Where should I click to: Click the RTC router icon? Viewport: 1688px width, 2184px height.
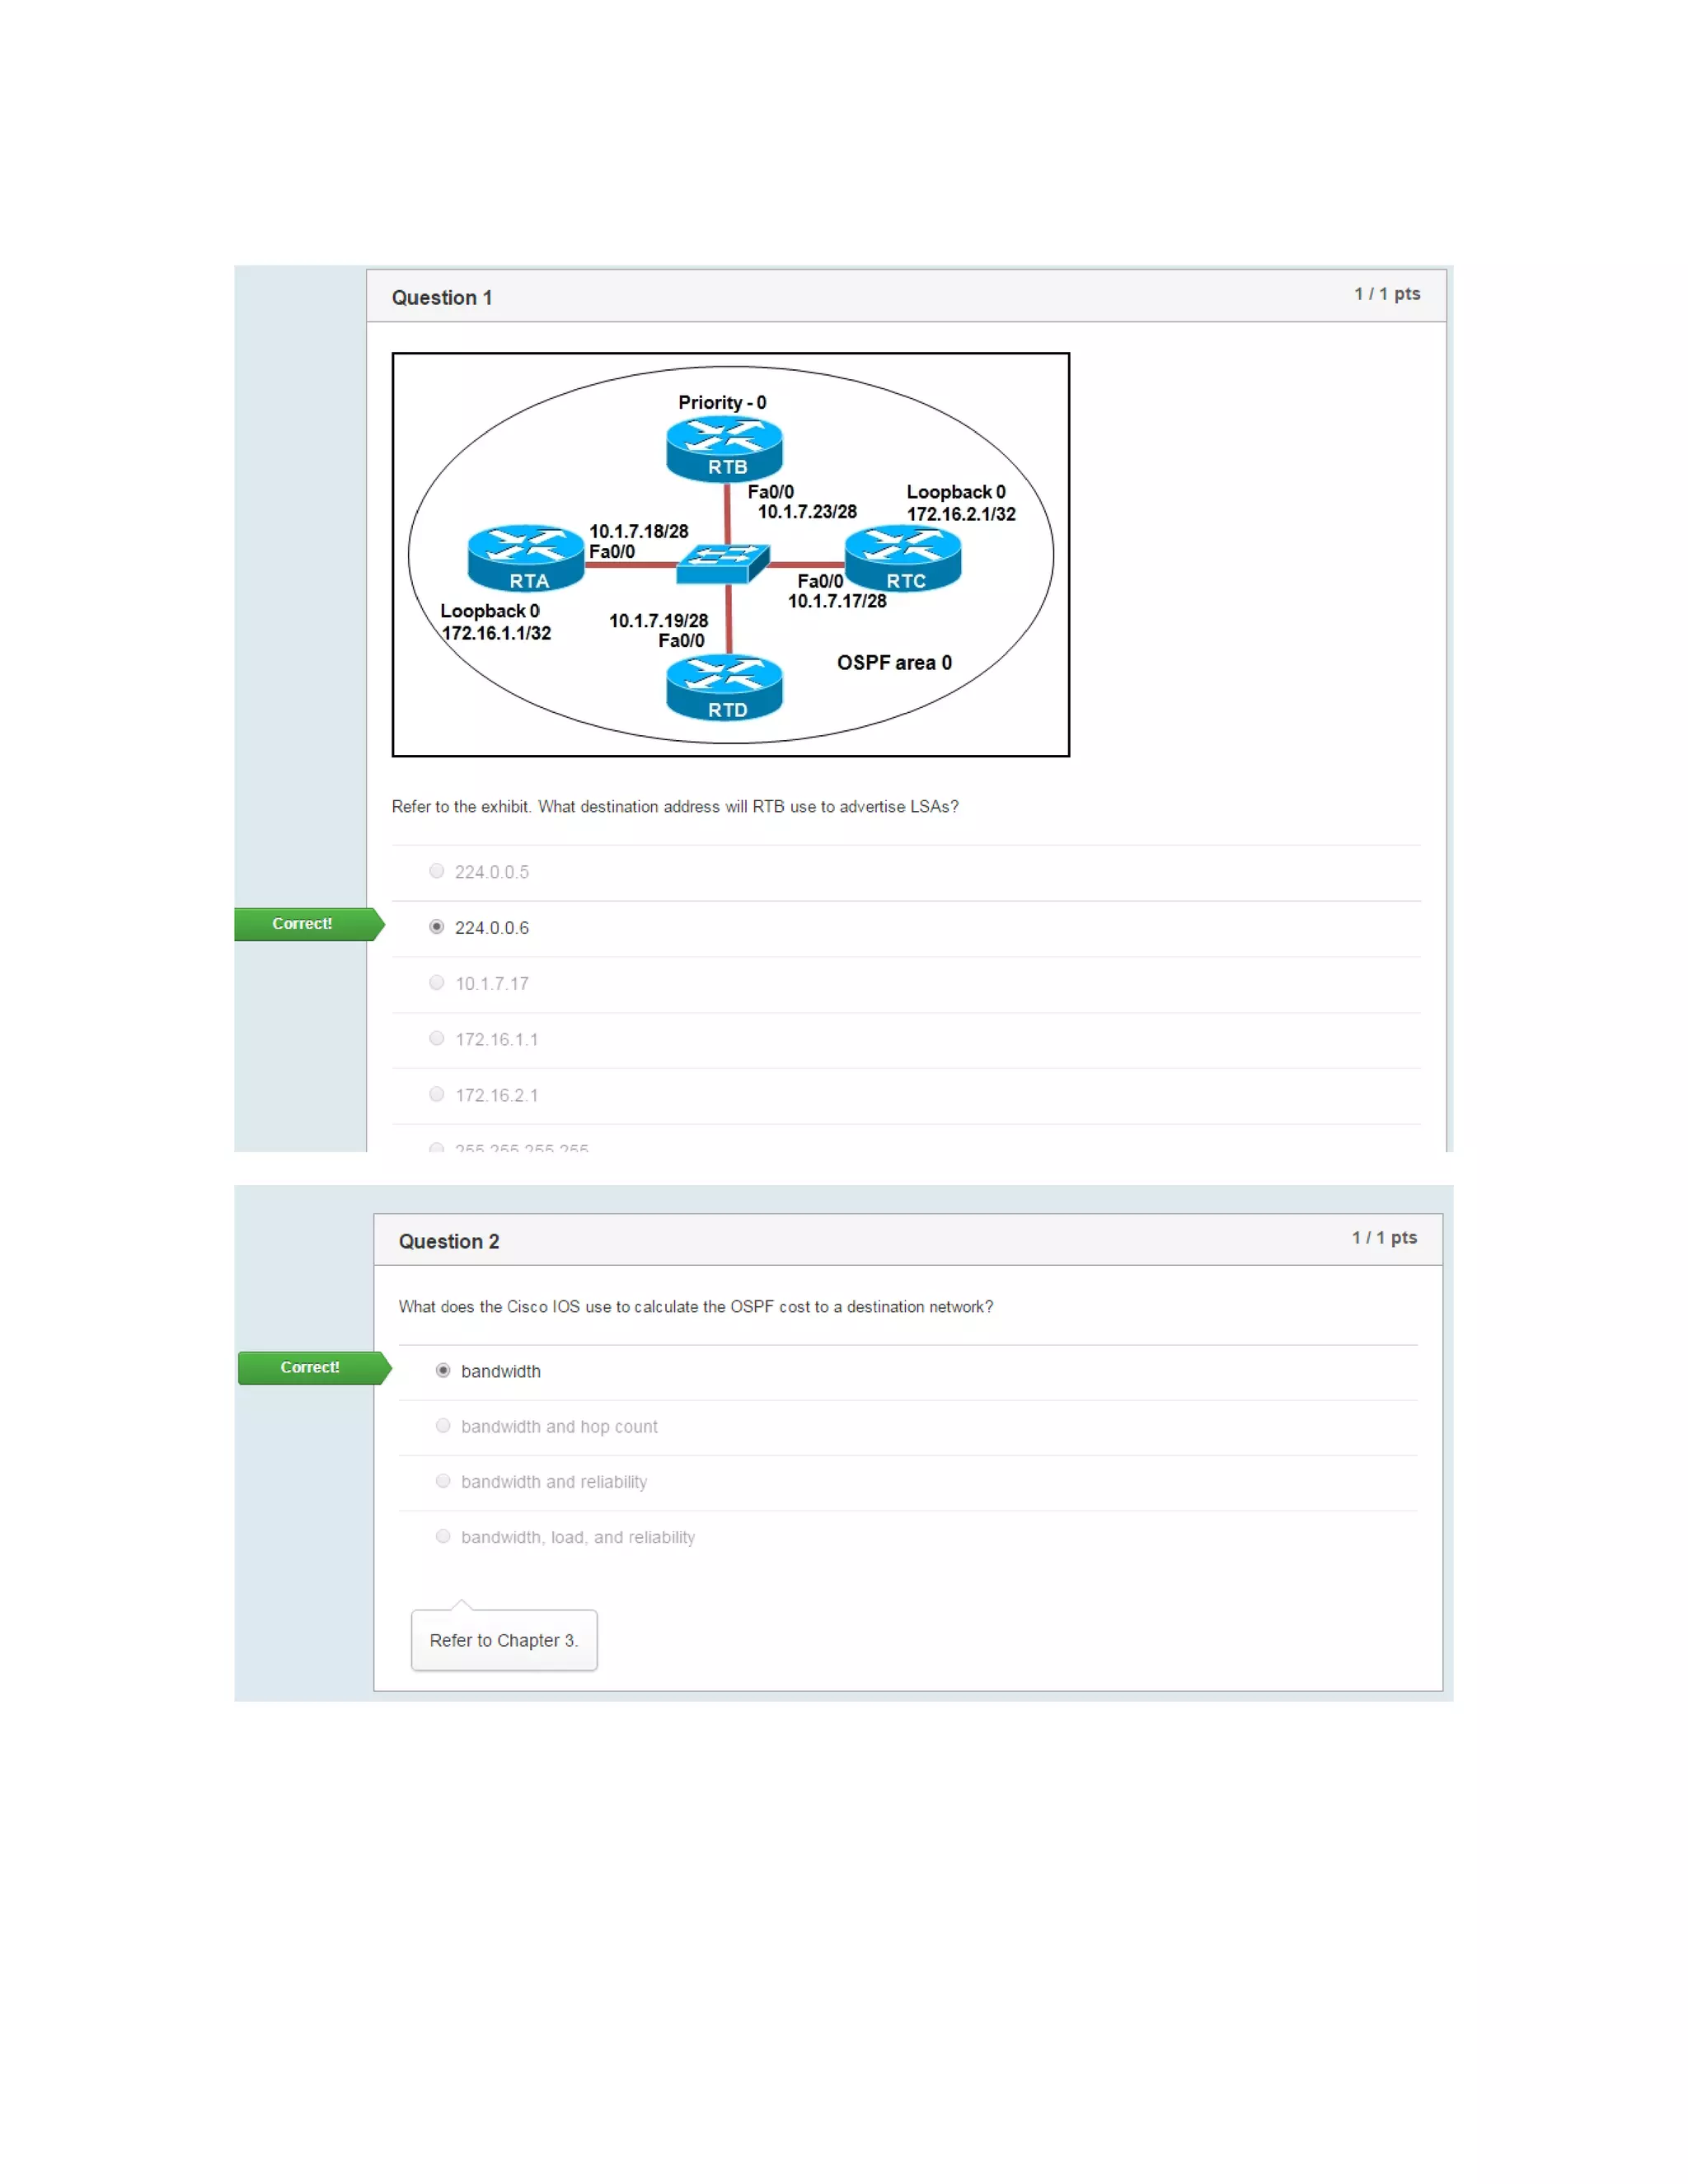click(902, 560)
